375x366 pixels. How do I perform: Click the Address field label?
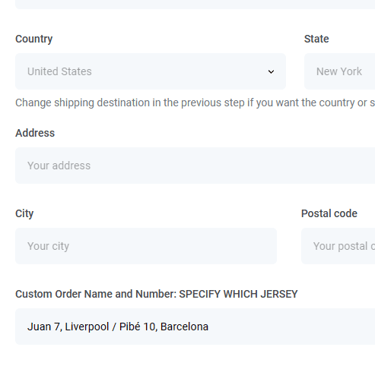point(35,133)
